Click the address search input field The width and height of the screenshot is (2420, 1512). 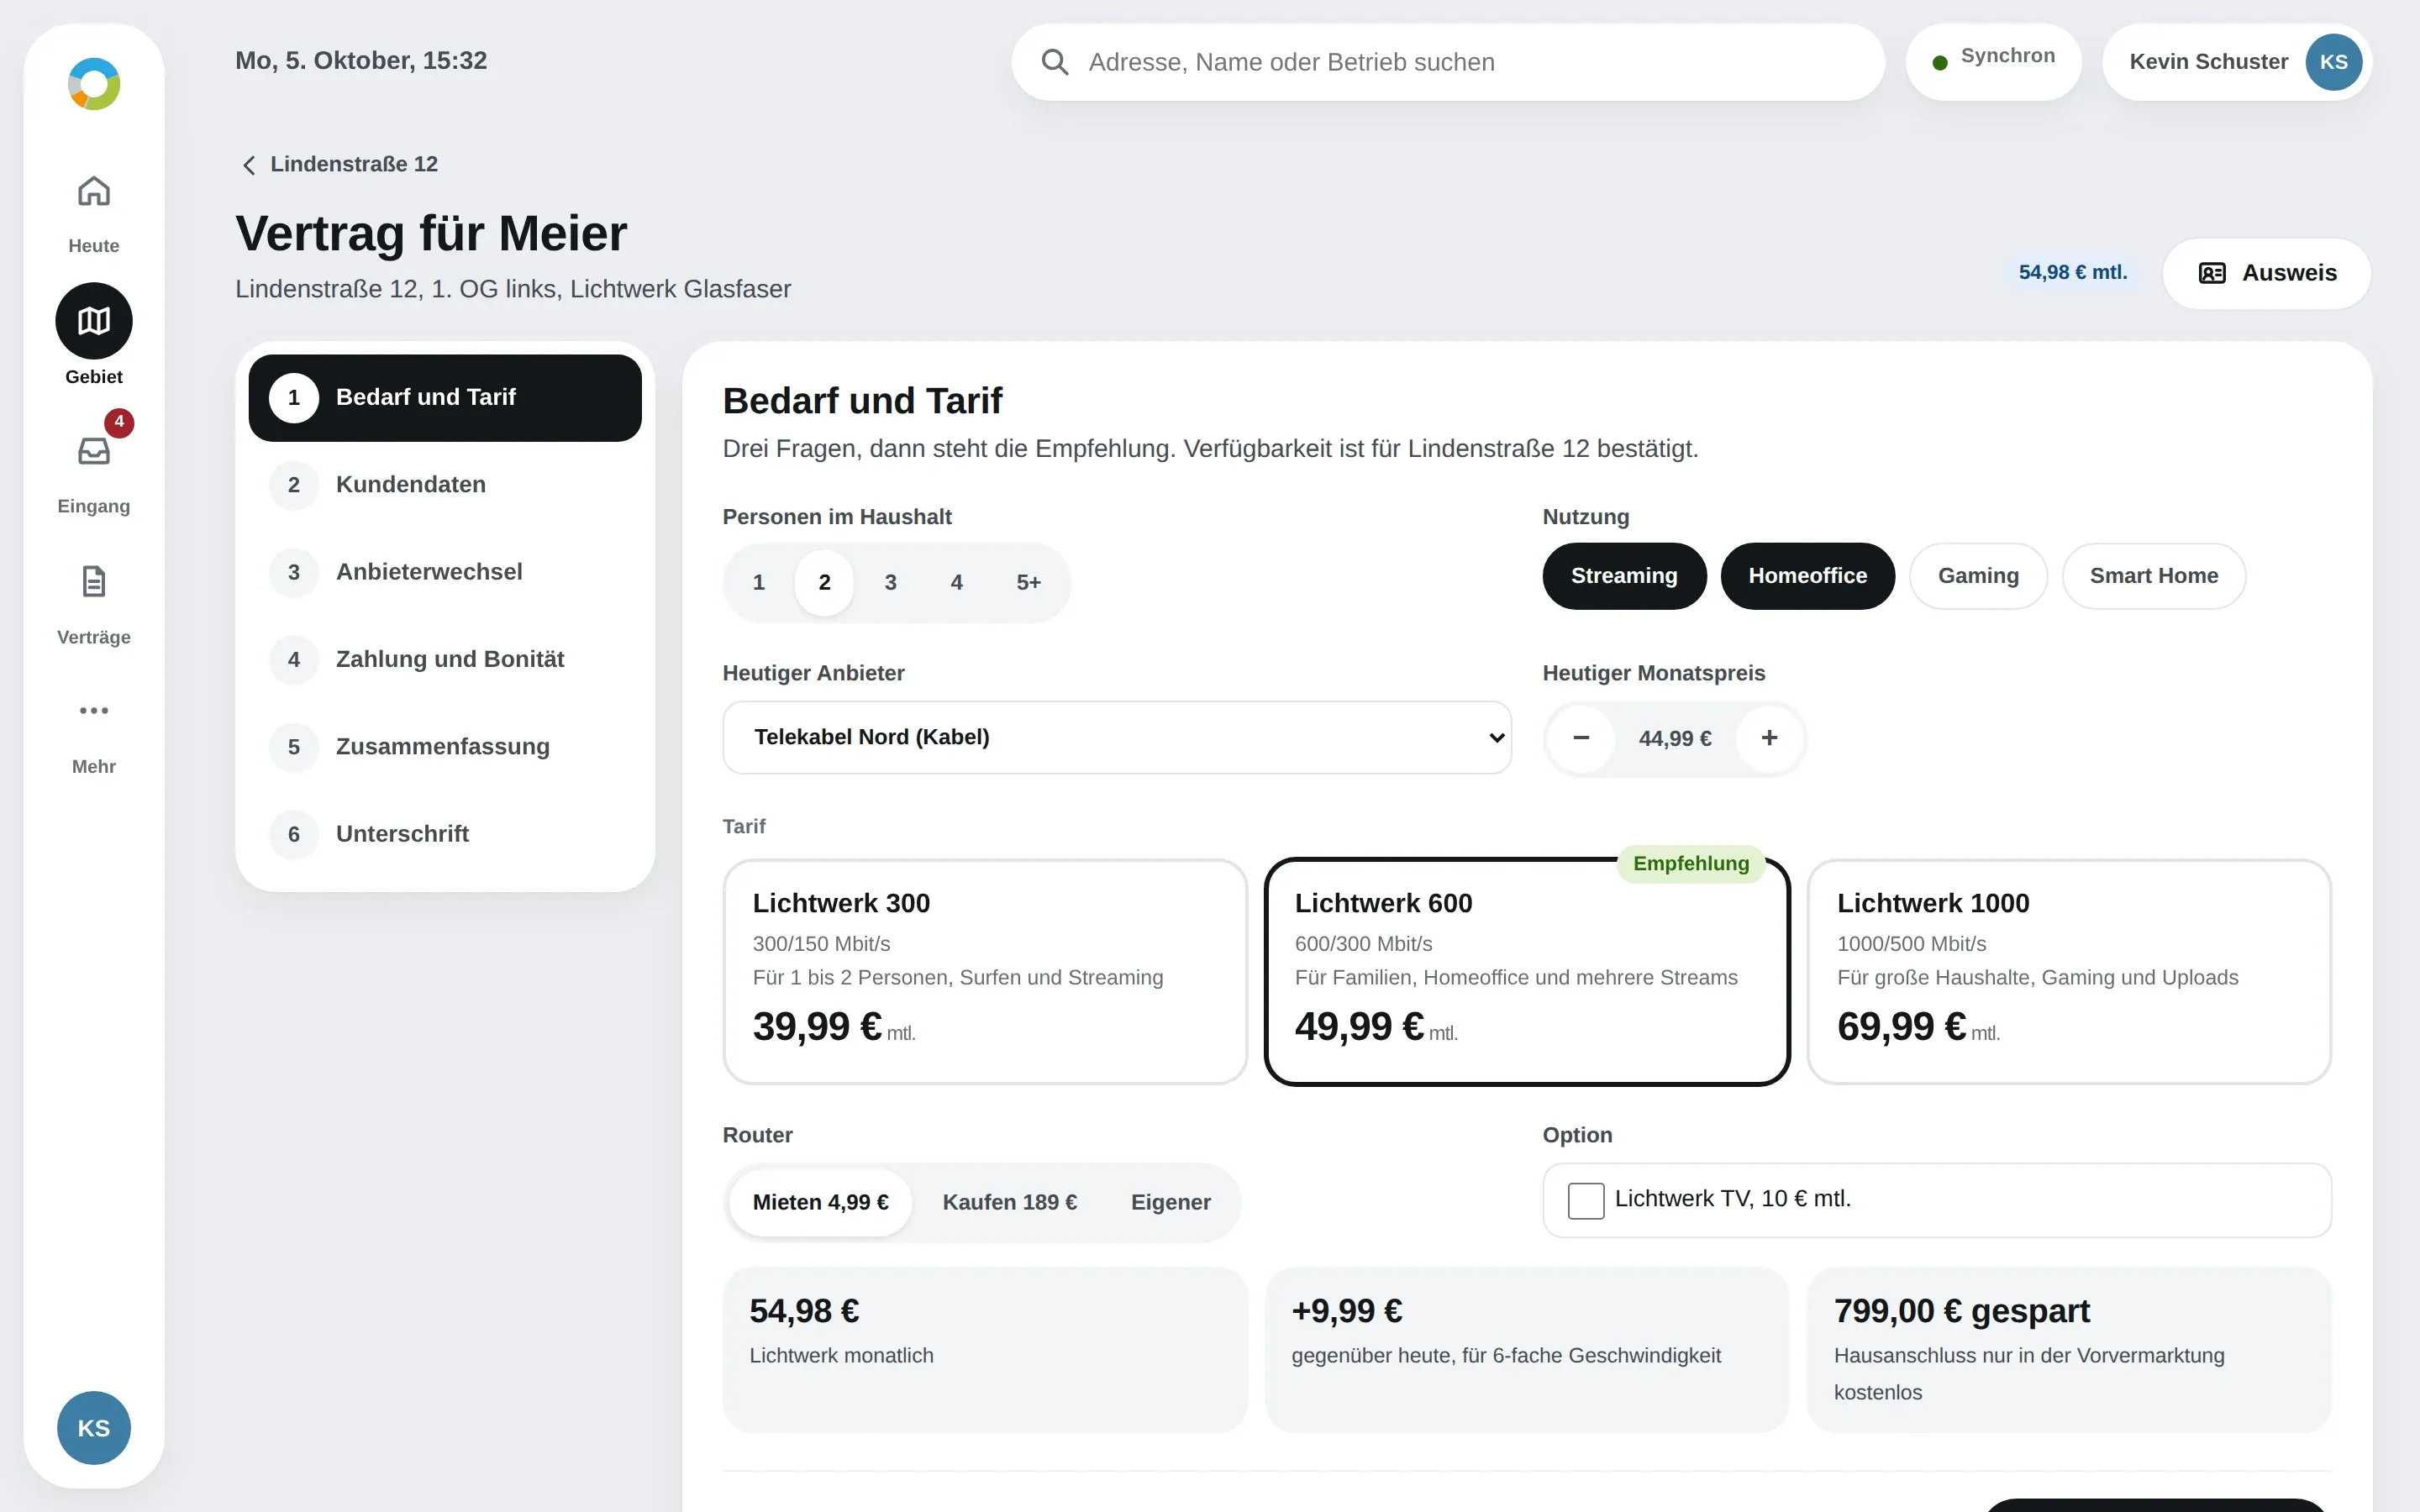1448,62
